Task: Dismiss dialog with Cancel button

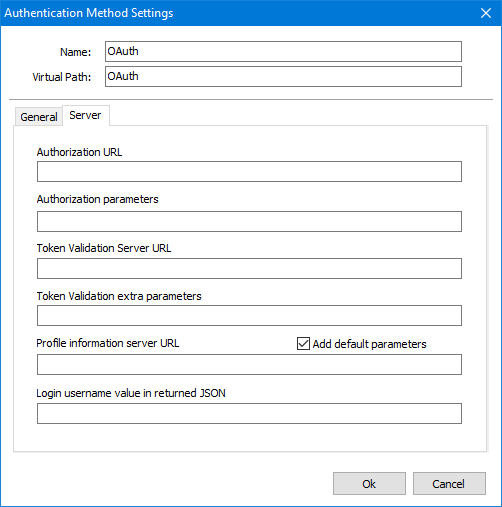Action: [x=449, y=484]
